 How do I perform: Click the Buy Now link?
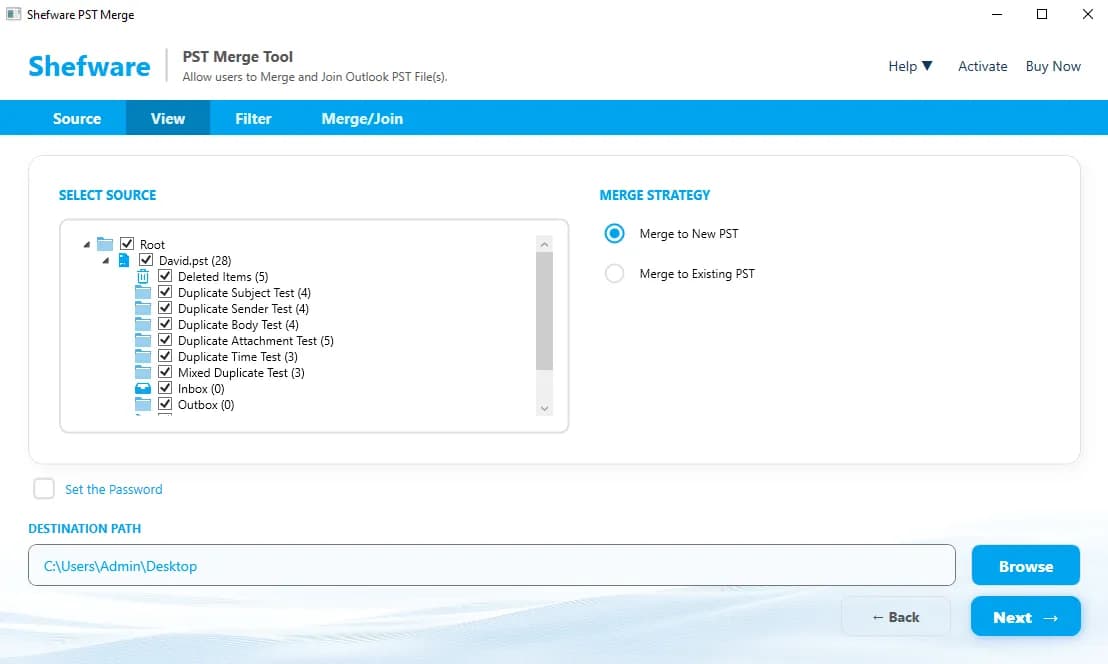pyautogui.click(x=1053, y=66)
